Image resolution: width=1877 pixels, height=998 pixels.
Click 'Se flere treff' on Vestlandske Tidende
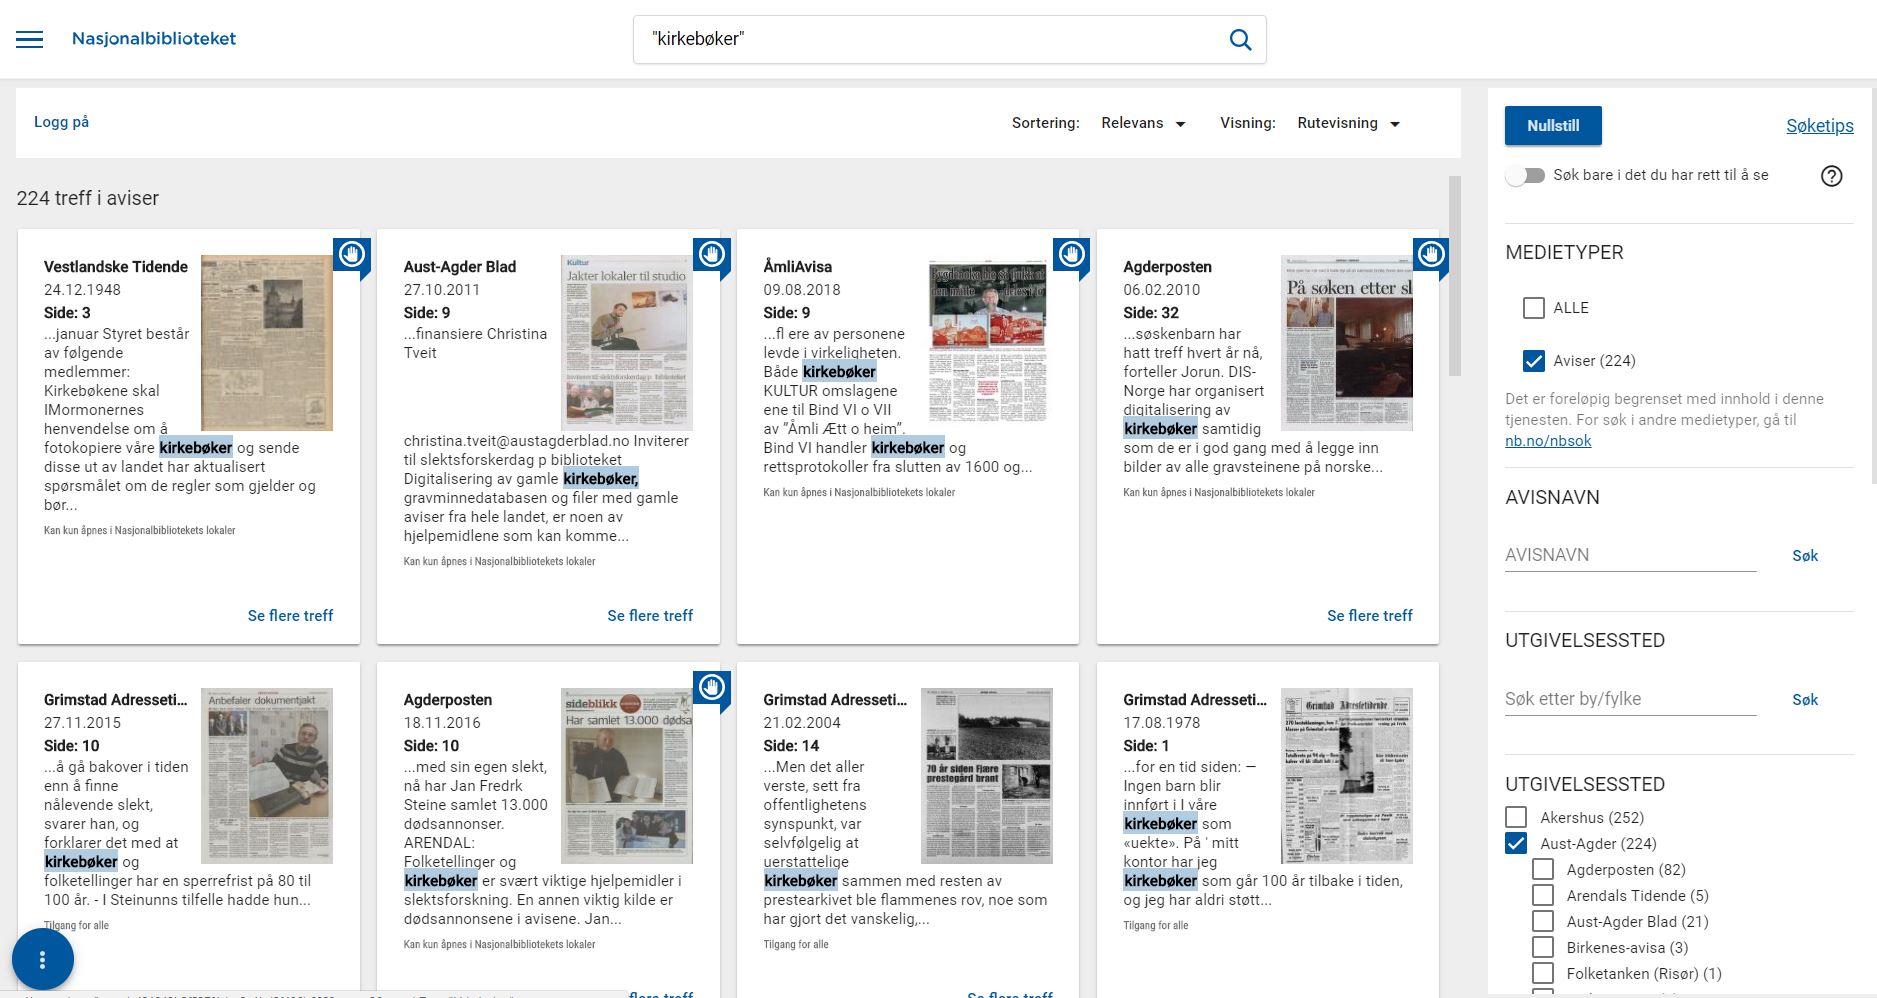[x=290, y=616]
